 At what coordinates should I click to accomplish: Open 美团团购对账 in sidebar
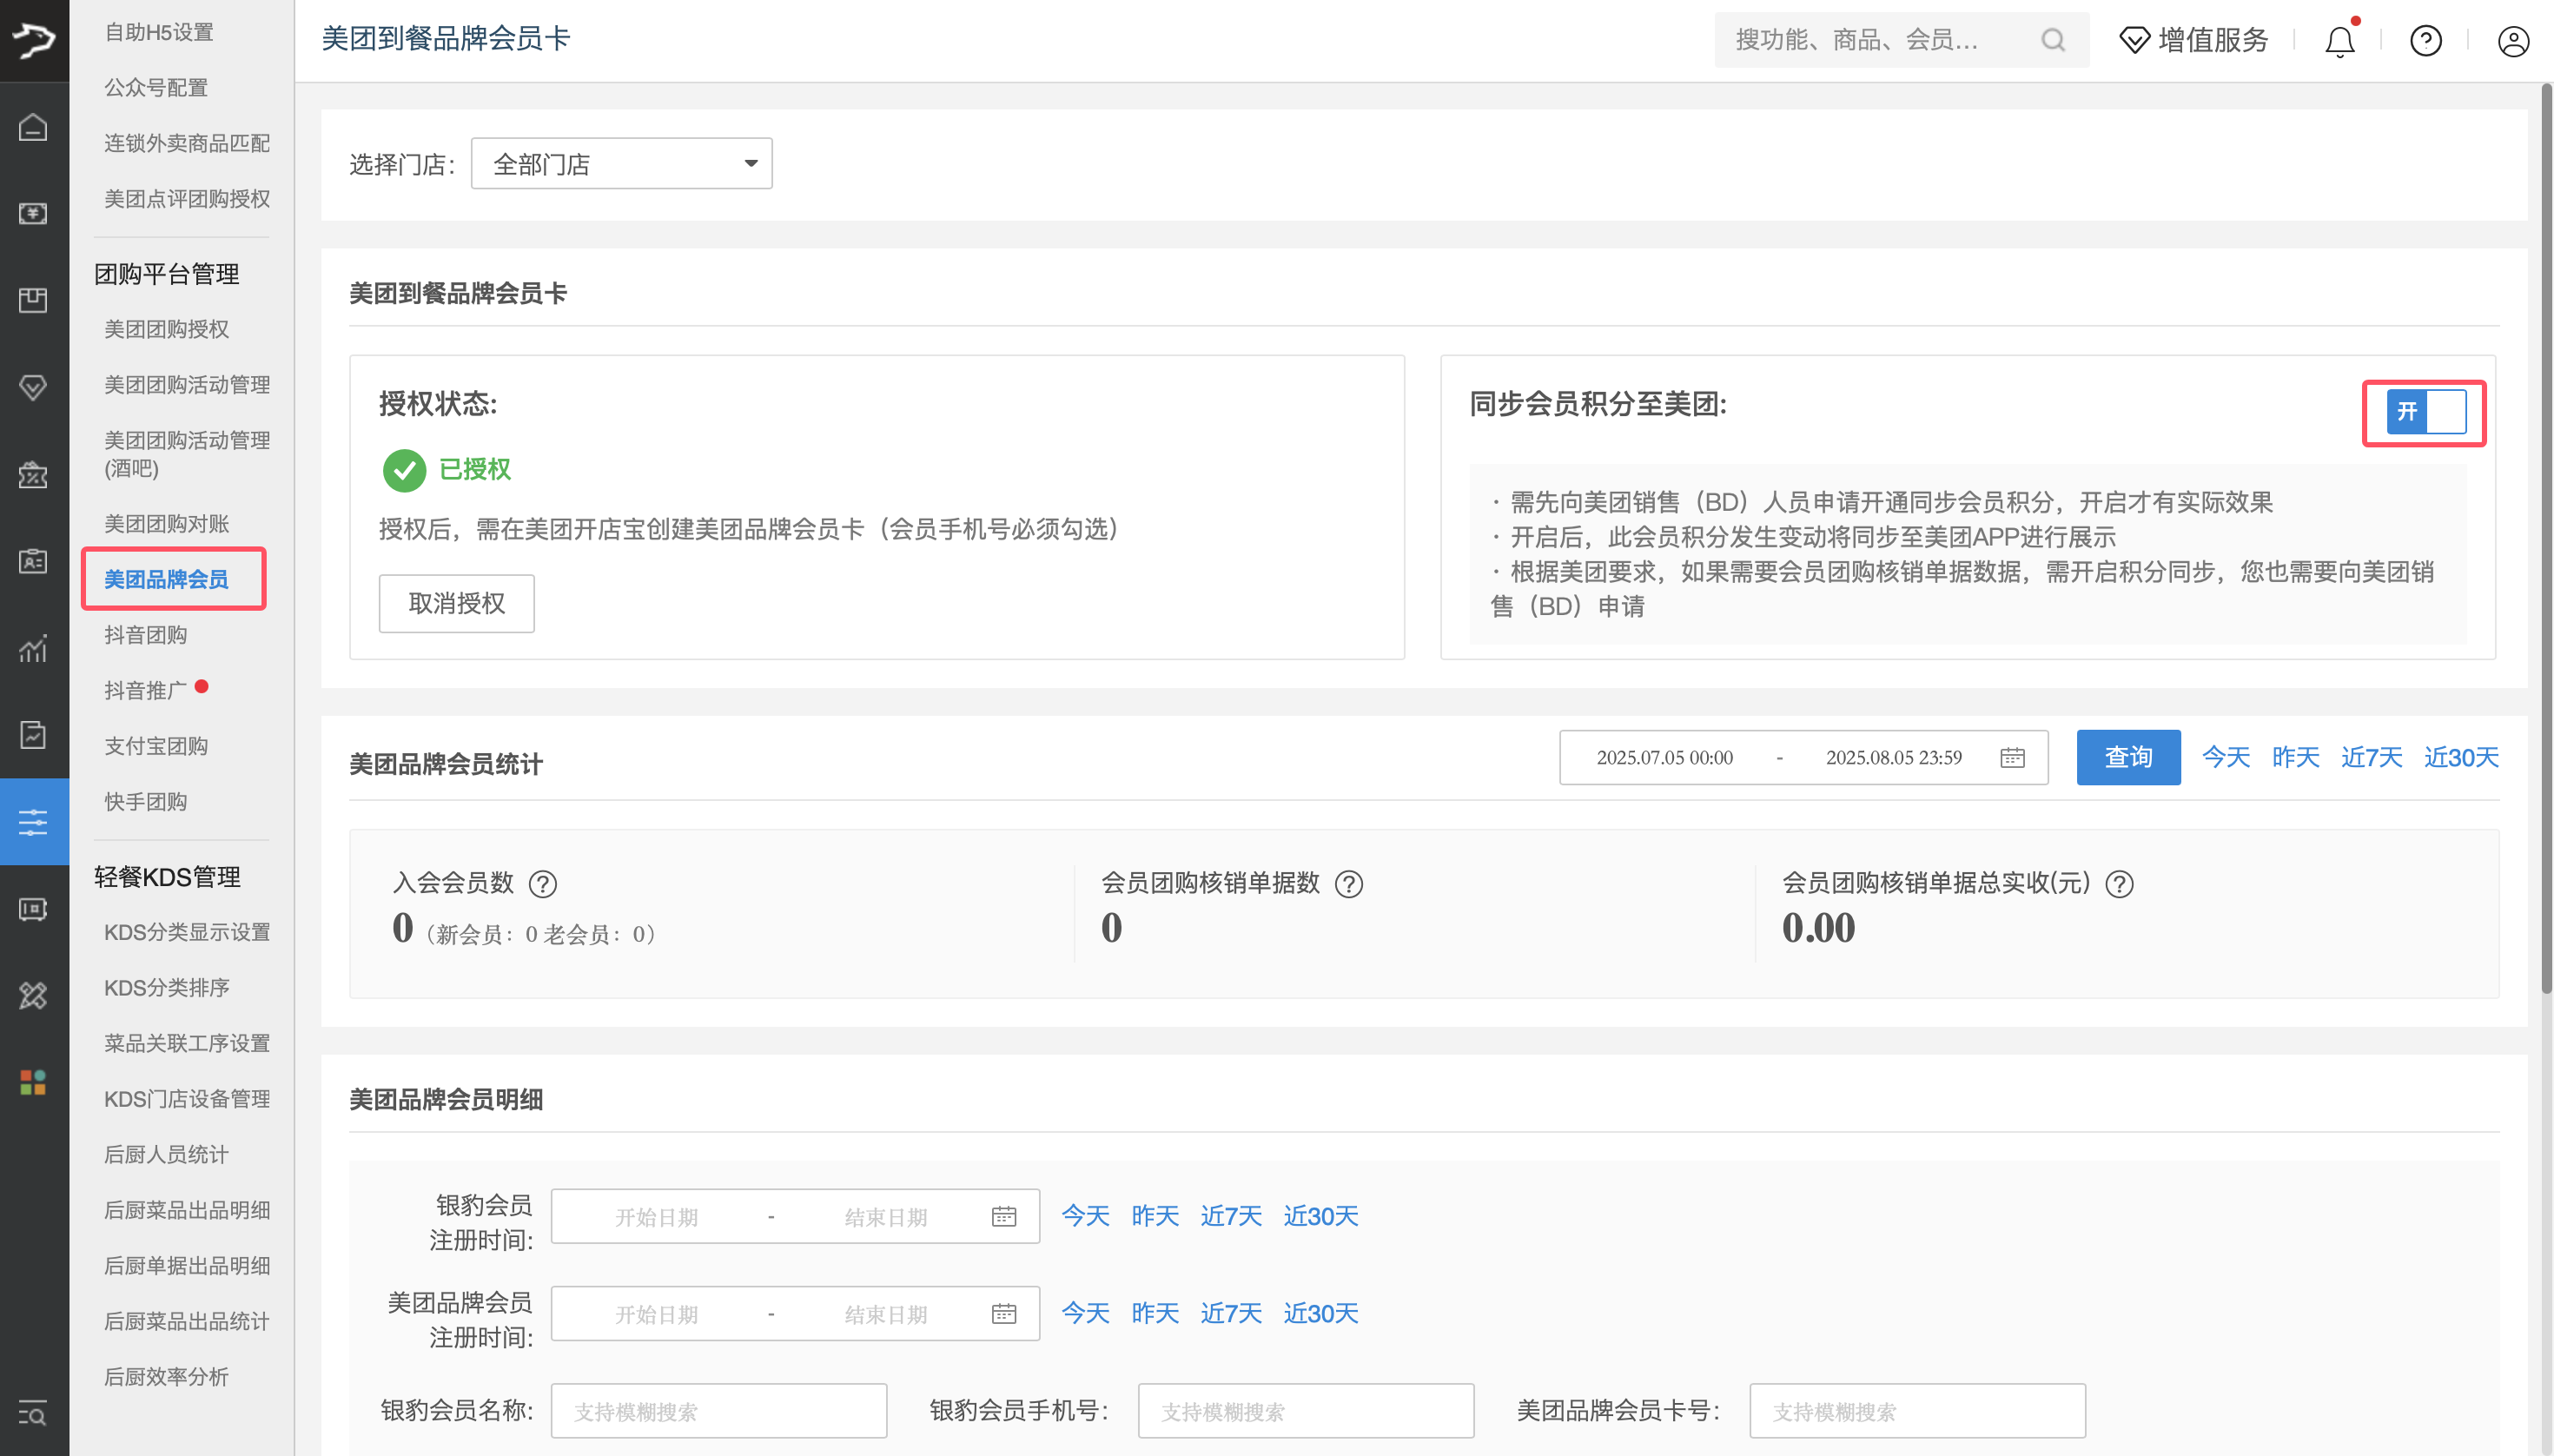coord(166,524)
